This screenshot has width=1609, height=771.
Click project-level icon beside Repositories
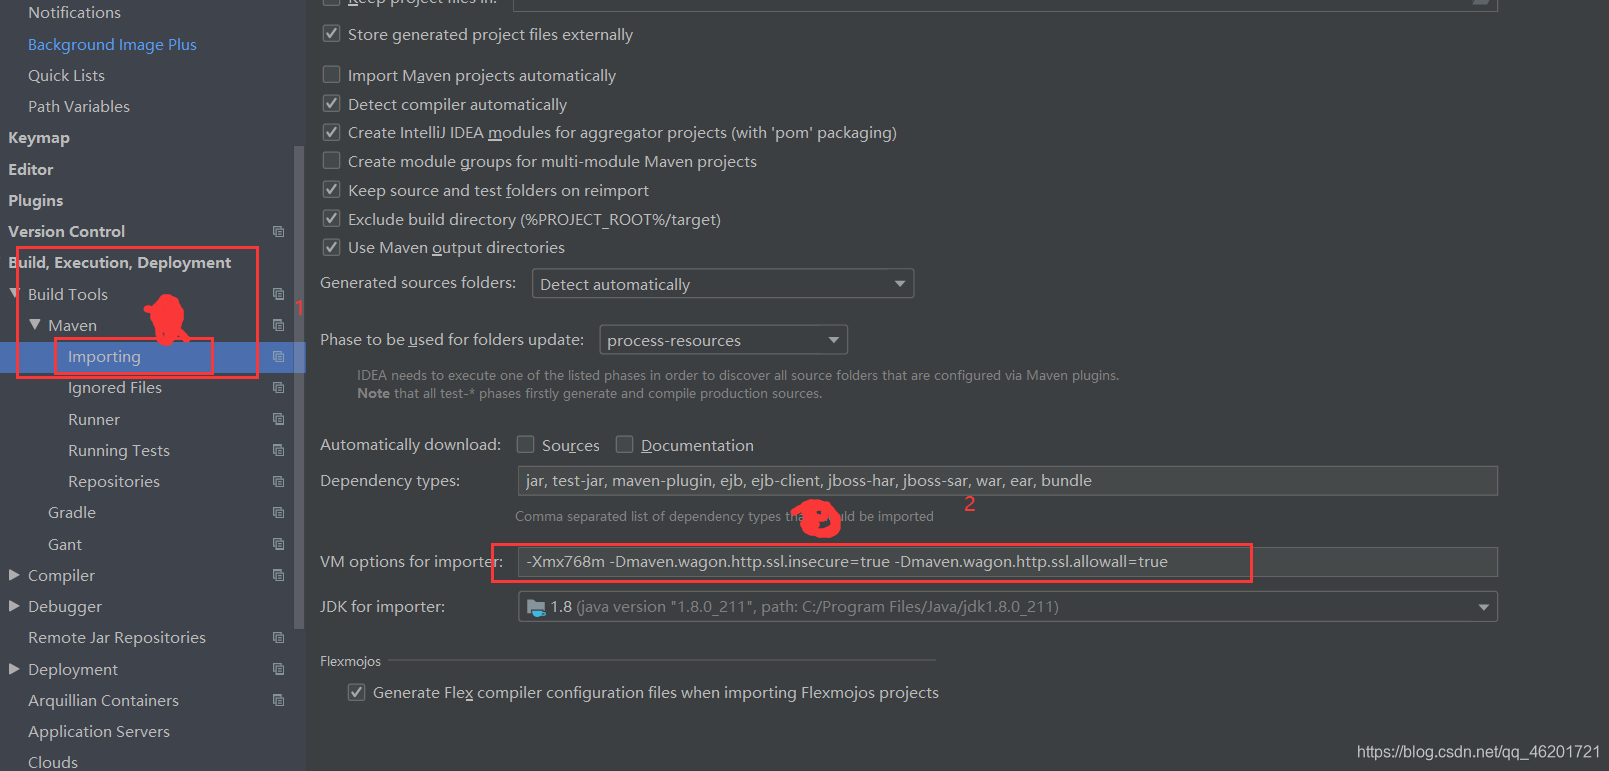click(278, 481)
